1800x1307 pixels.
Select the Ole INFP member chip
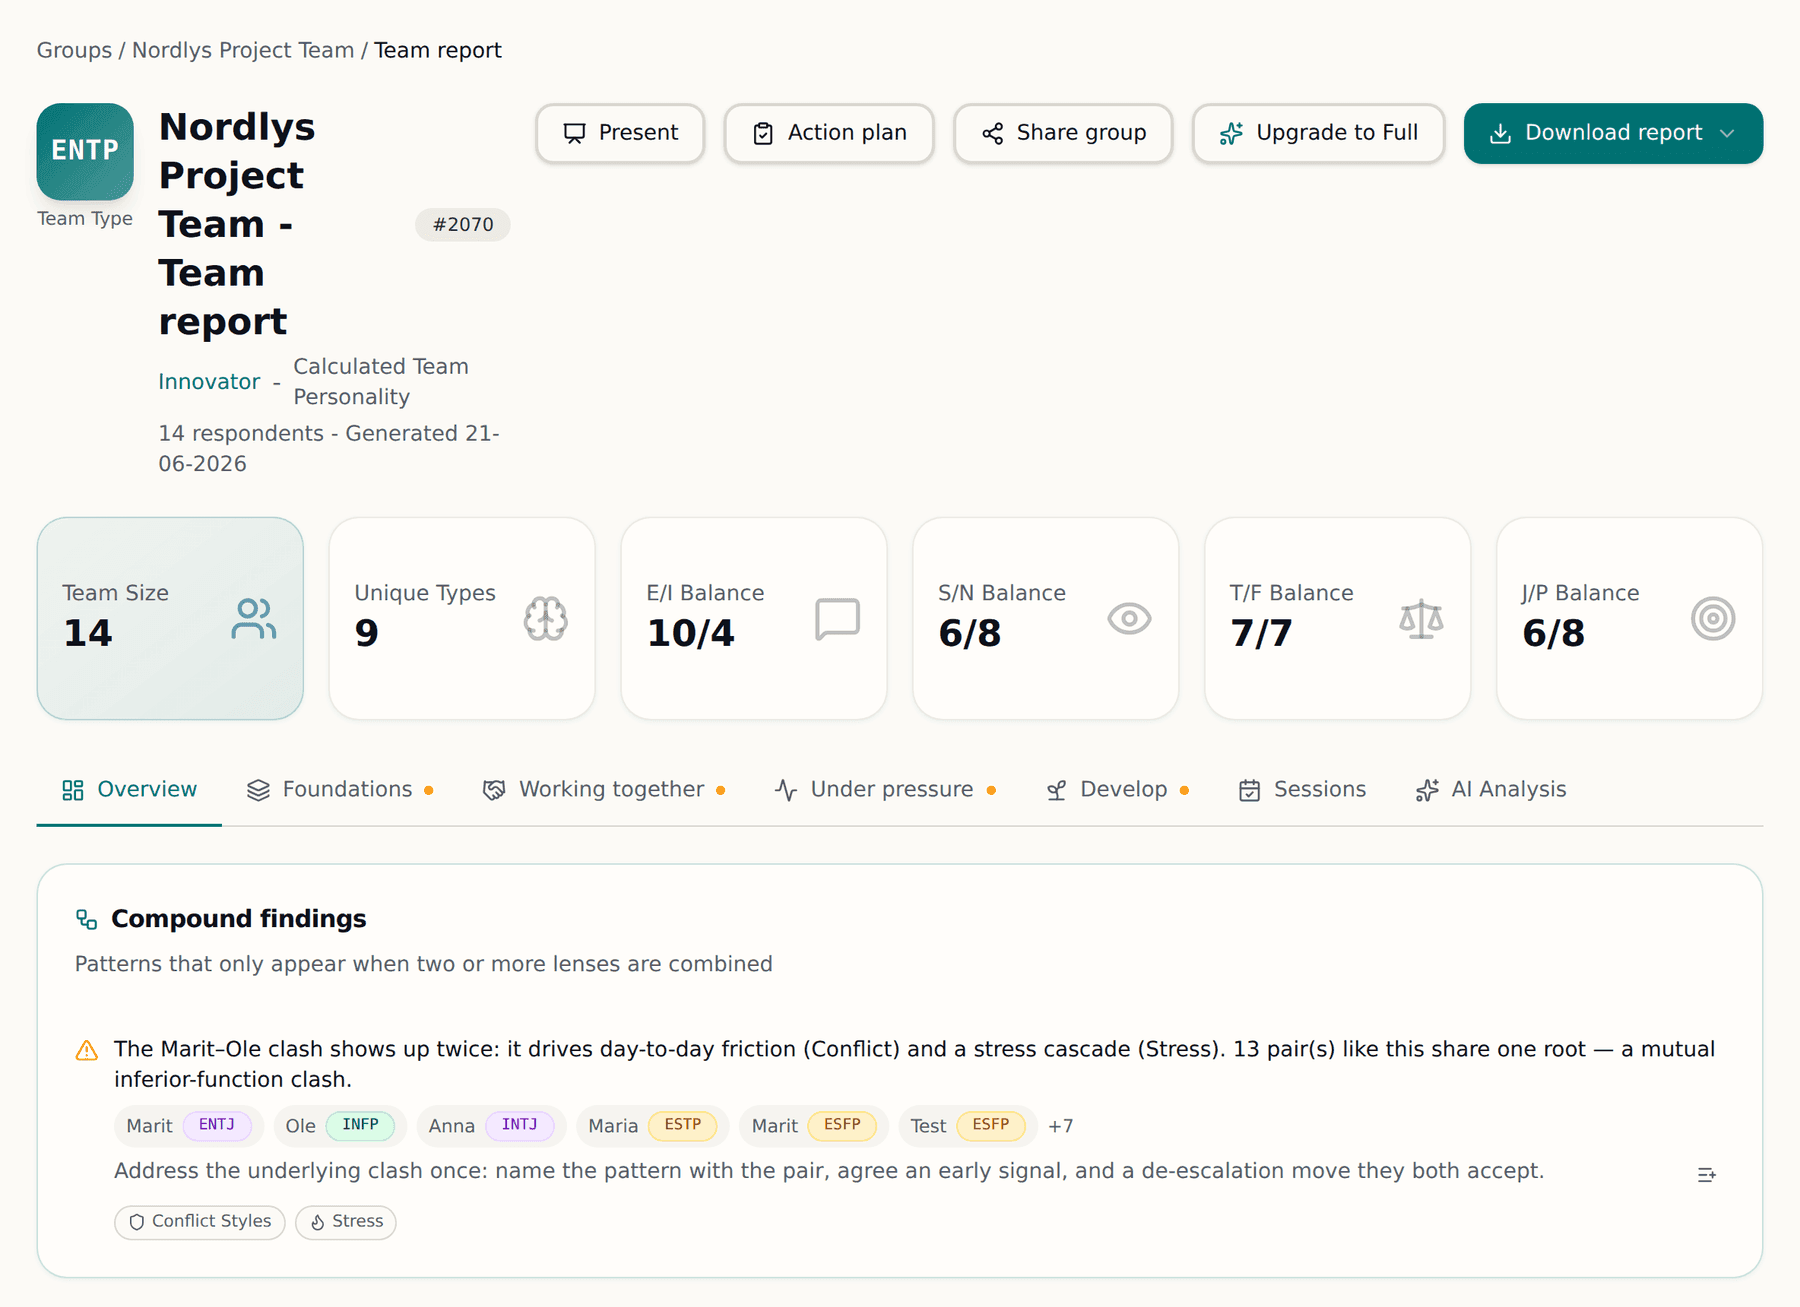point(339,1126)
